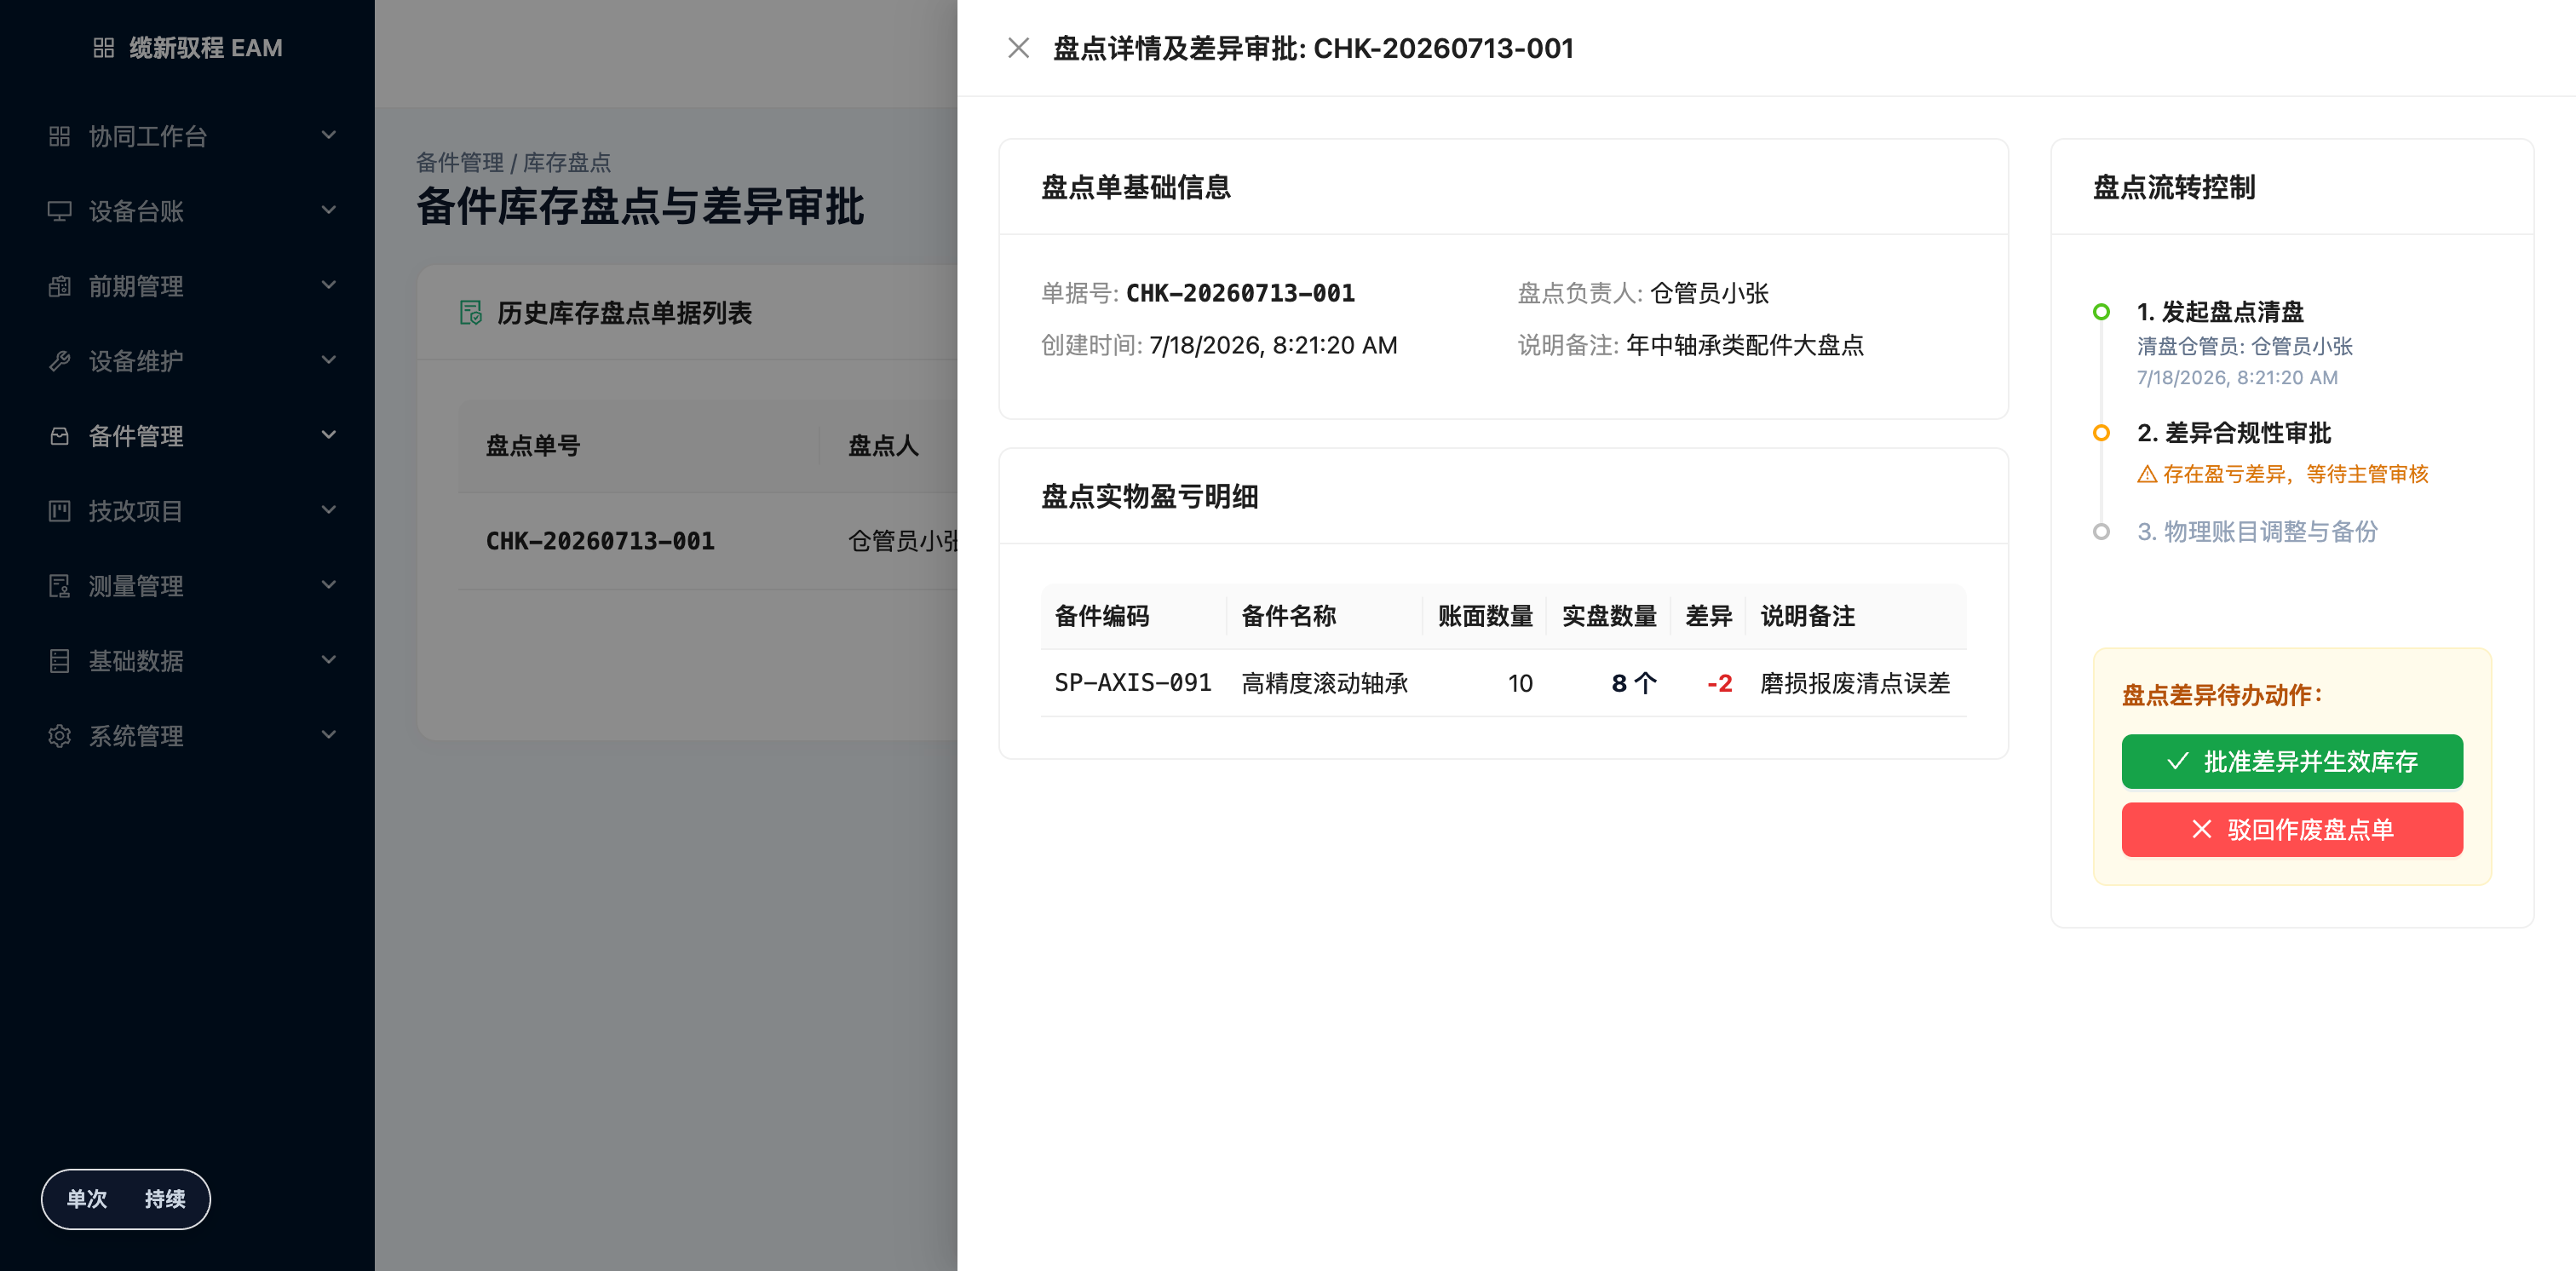Open the 设备台账 menu

tap(187, 211)
